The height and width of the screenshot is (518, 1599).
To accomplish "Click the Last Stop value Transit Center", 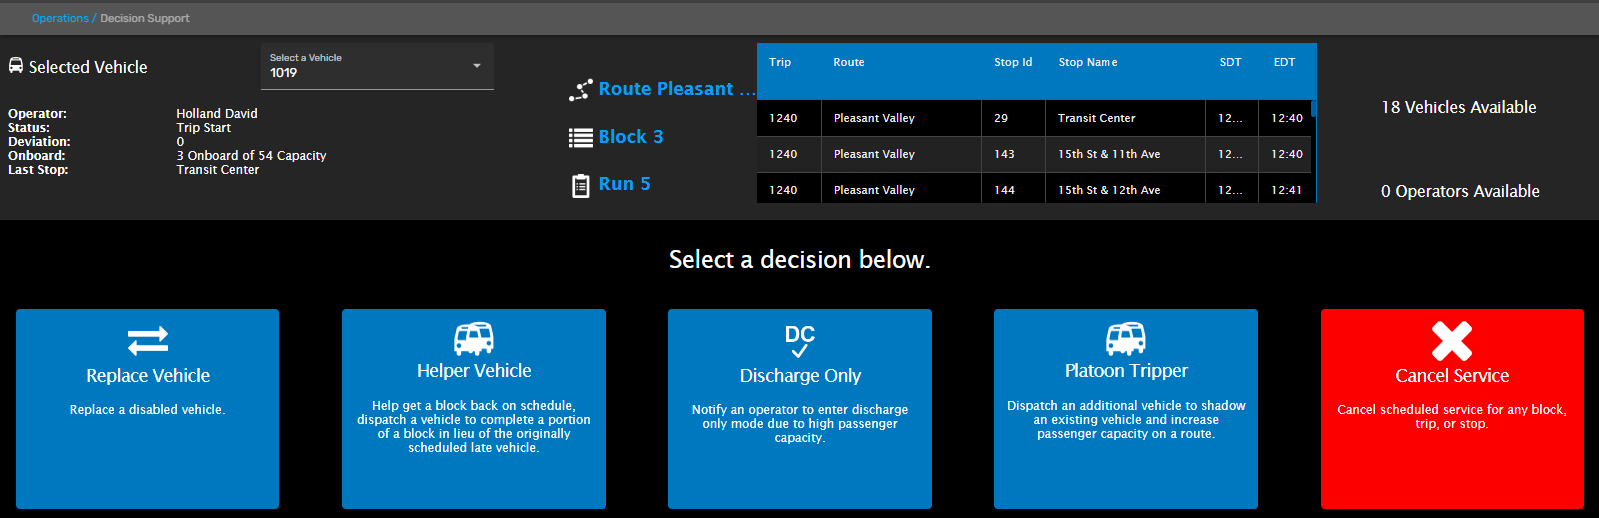I will 217,170.
